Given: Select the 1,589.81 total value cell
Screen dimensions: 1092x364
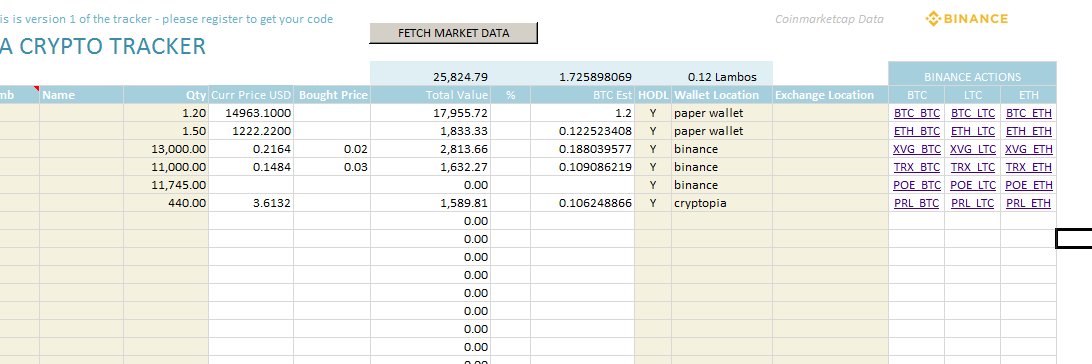Looking at the screenshot, I should tap(430, 203).
